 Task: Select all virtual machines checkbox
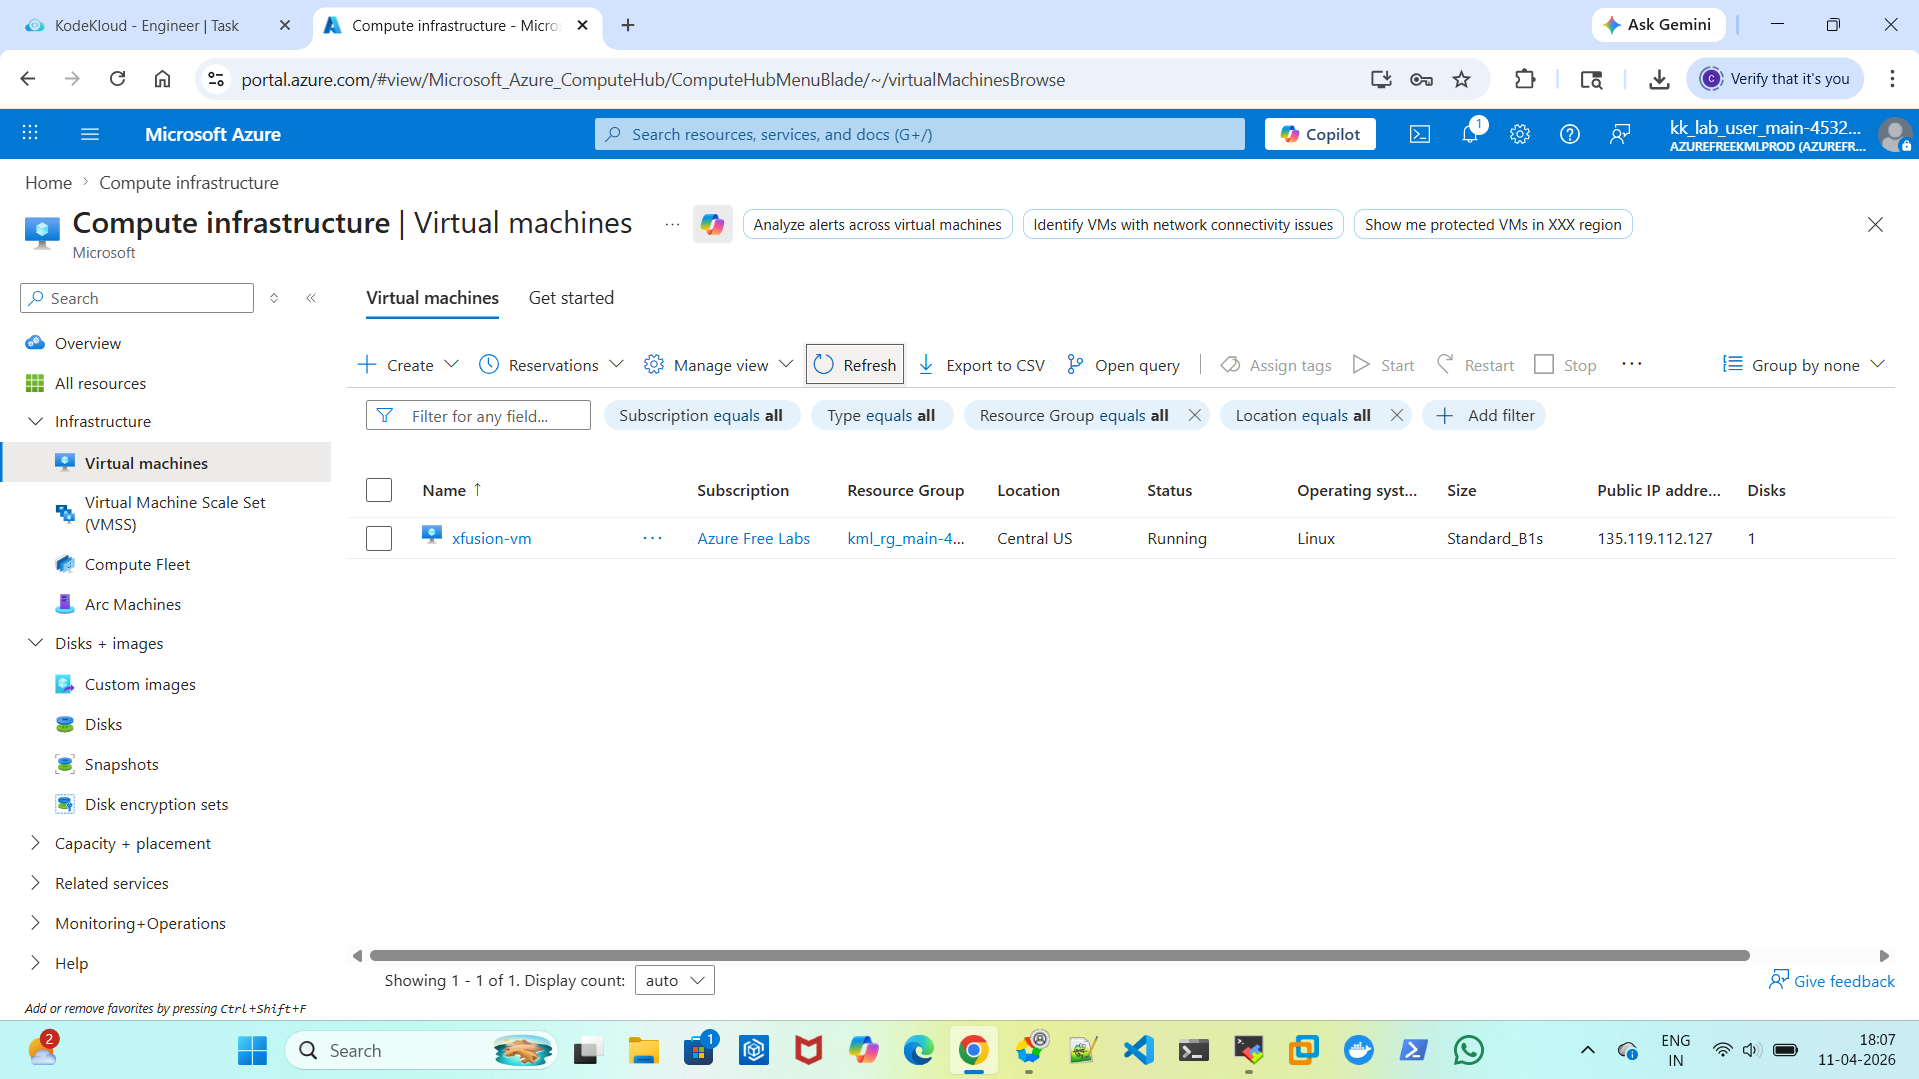379,490
